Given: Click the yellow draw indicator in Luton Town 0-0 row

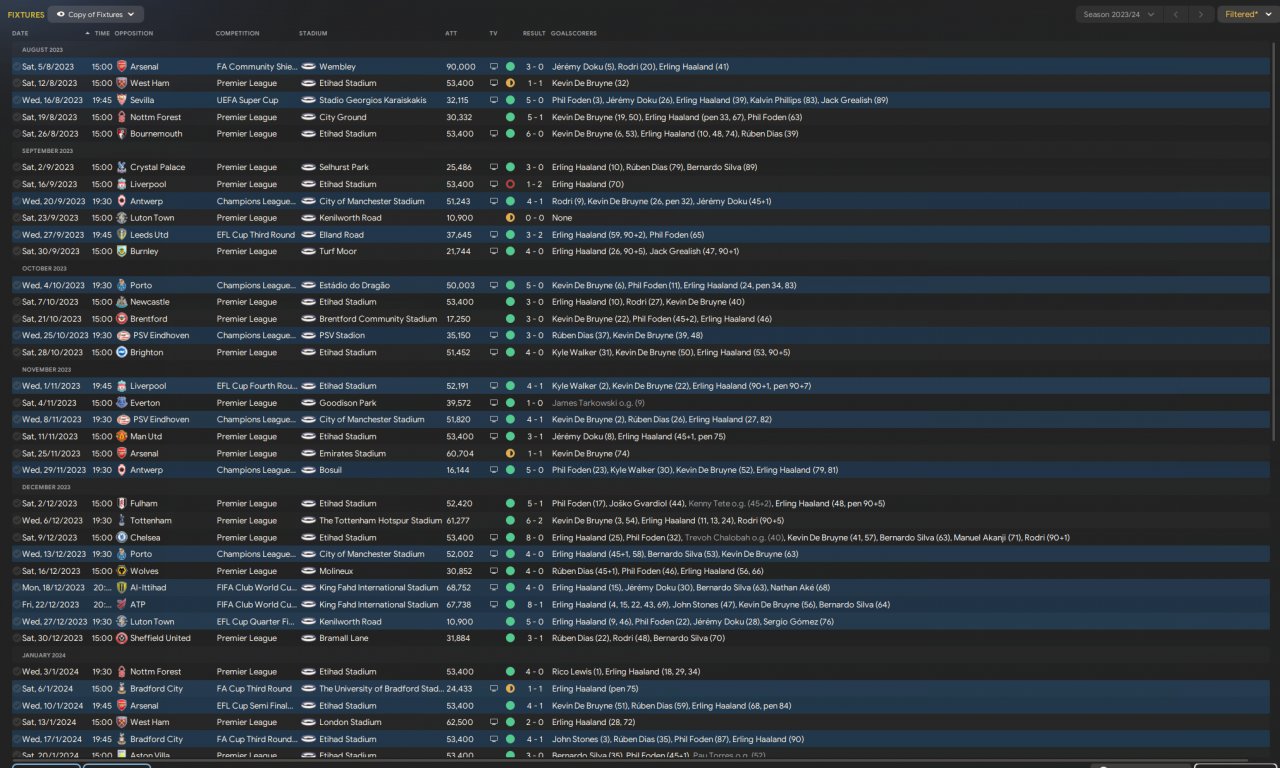Looking at the screenshot, I should 510,218.
